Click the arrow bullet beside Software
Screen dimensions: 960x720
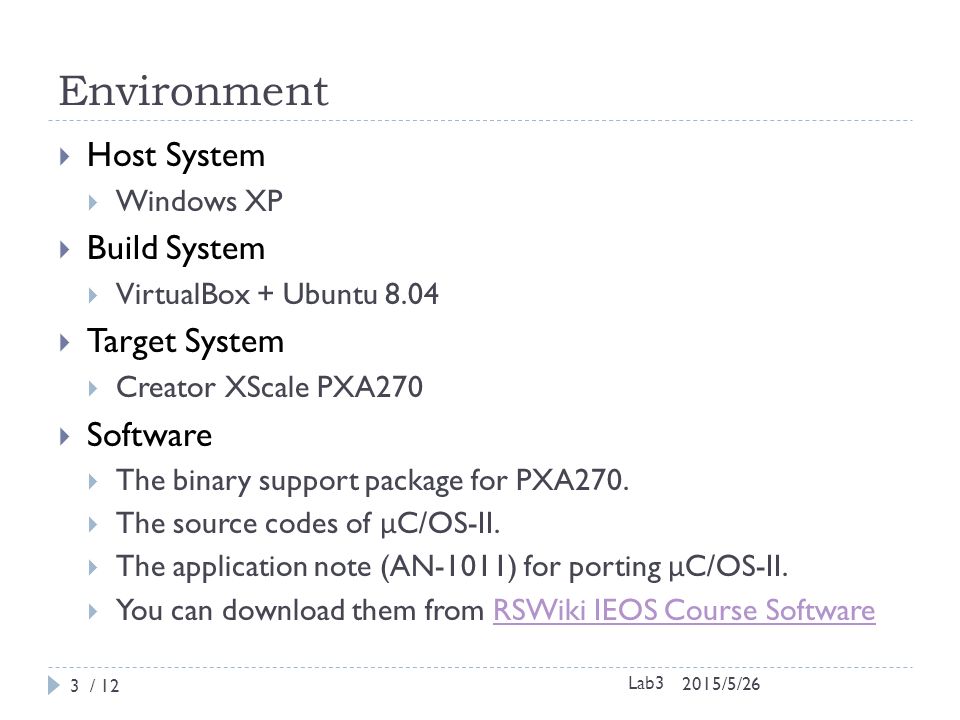(65, 437)
